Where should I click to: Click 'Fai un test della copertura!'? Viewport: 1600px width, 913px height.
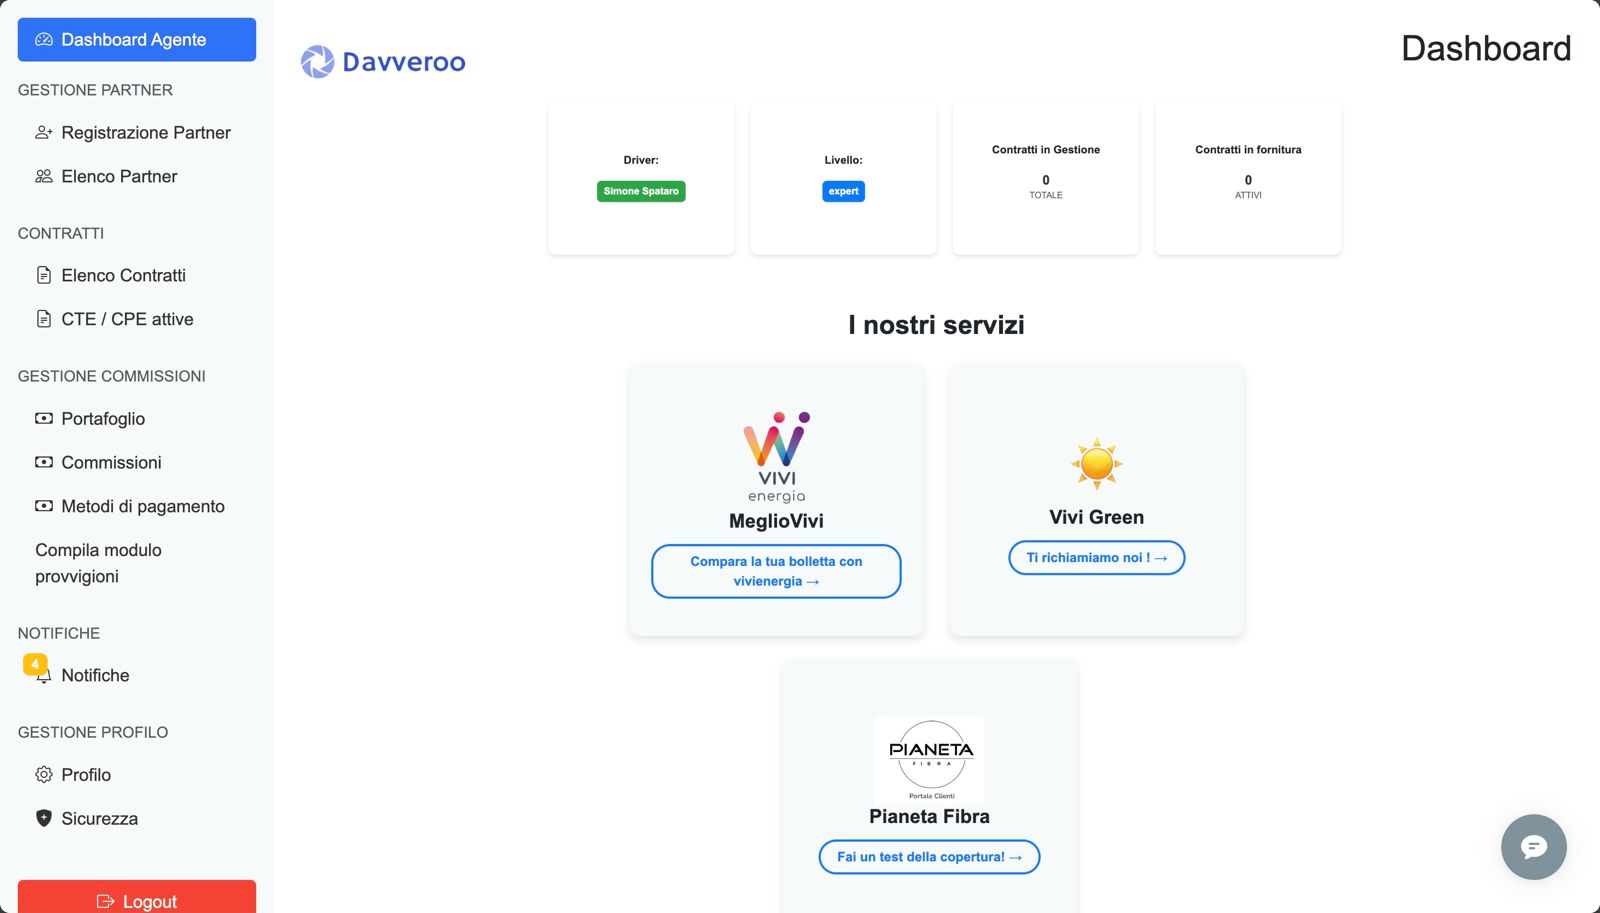pyautogui.click(x=929, y=857)
